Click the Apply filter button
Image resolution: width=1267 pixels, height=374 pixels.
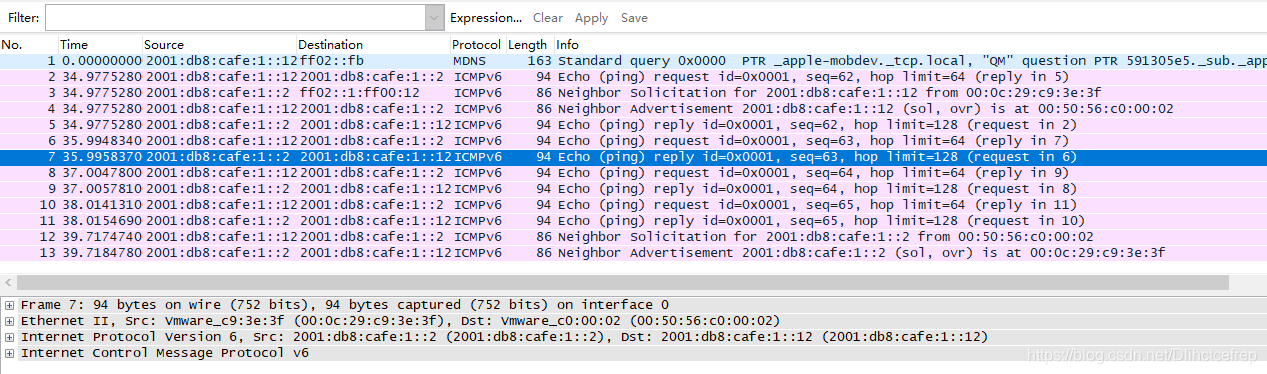click(x=591, y=18)
